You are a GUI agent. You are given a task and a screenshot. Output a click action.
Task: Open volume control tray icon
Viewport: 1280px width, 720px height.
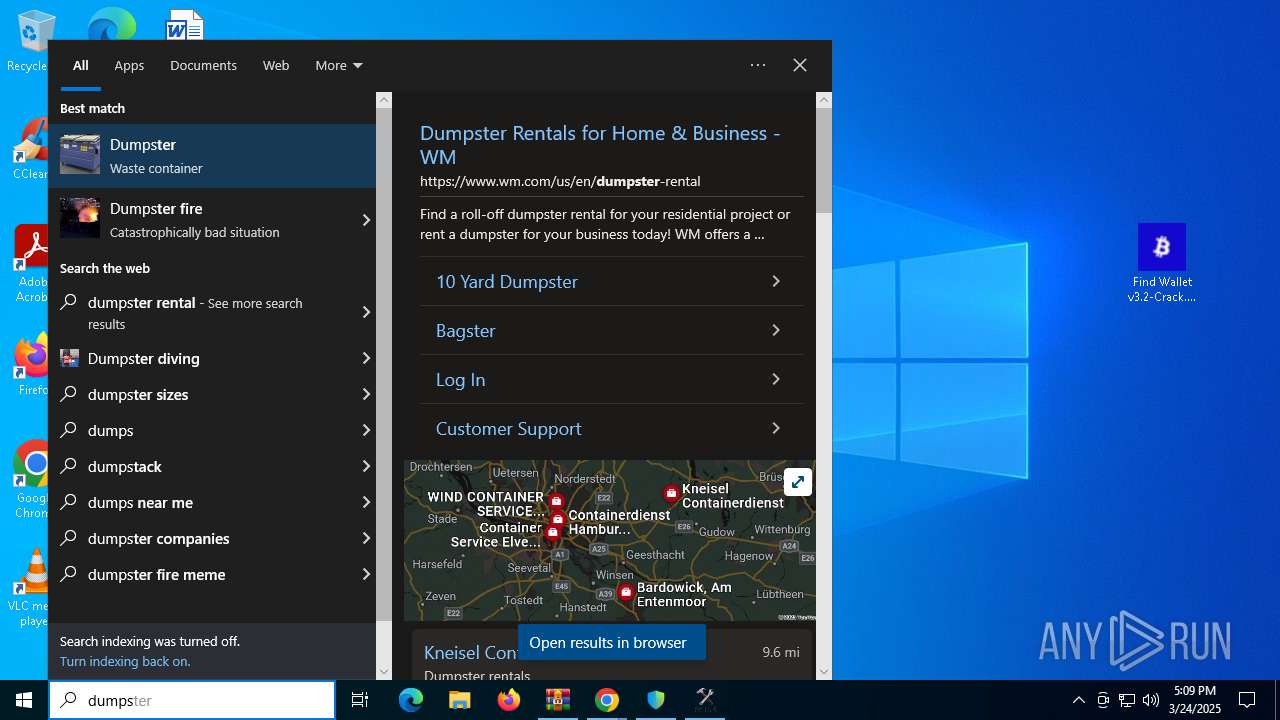click(x=1151, y=700)
